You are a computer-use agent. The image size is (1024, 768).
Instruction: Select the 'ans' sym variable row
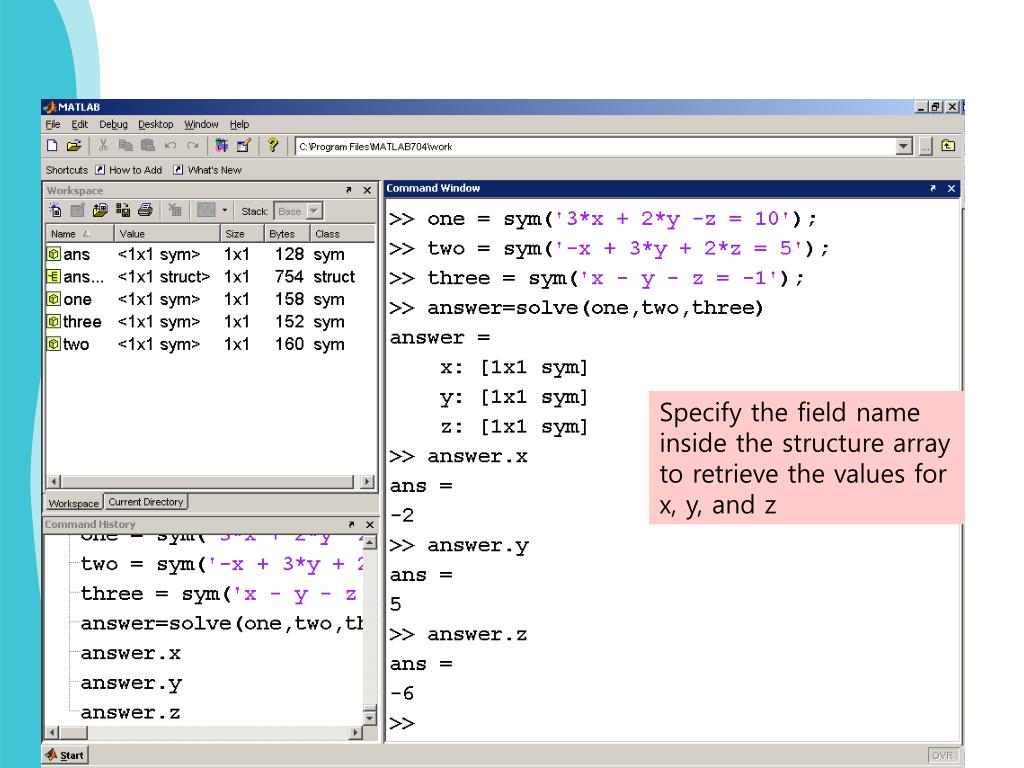click(210, 254)
